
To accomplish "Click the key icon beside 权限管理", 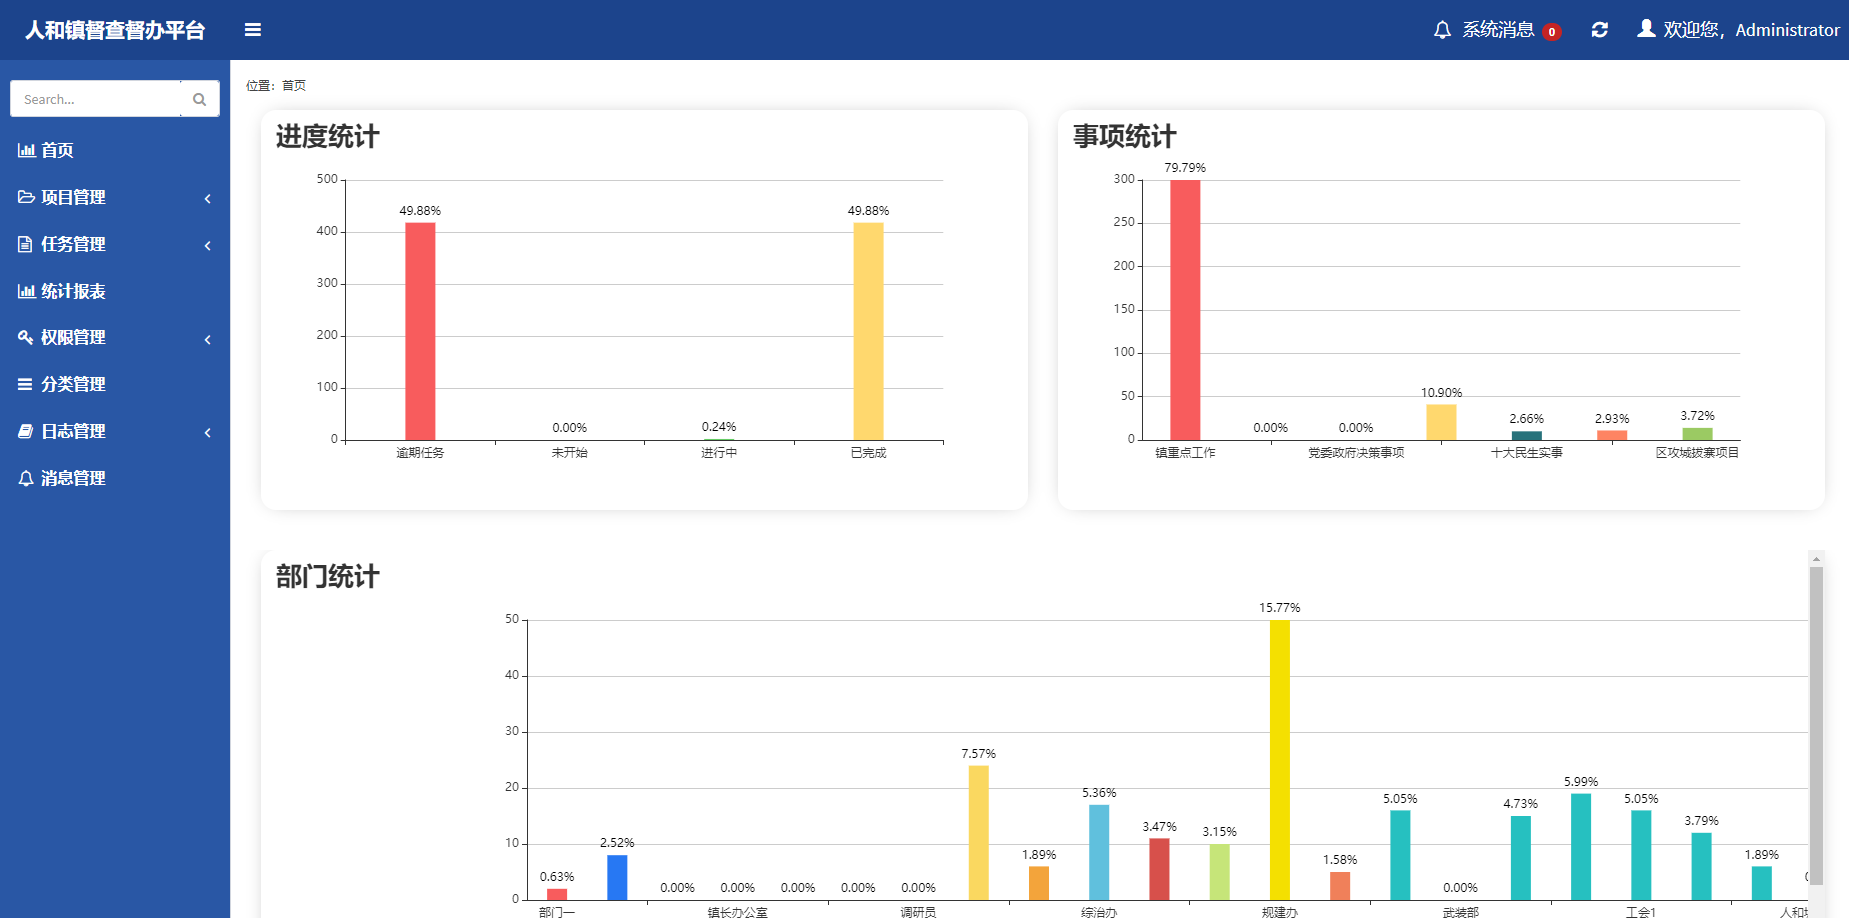I will click(26, 337).
